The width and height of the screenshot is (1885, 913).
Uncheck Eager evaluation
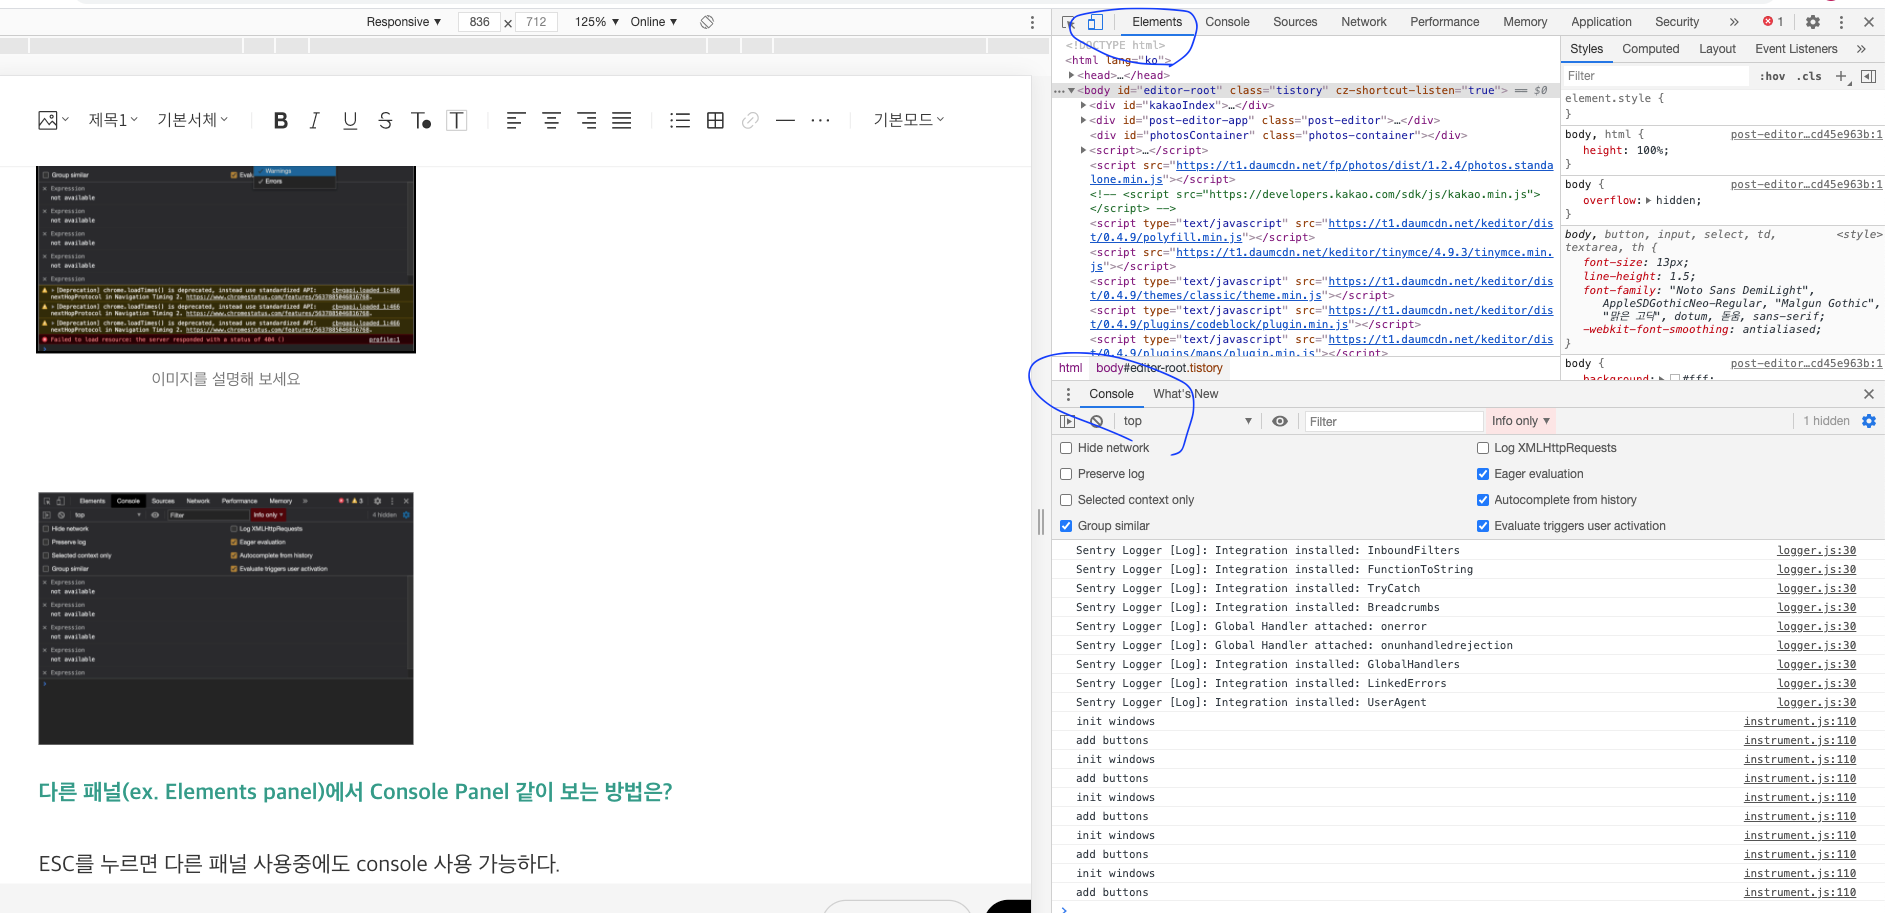[x=1483, y=474]
